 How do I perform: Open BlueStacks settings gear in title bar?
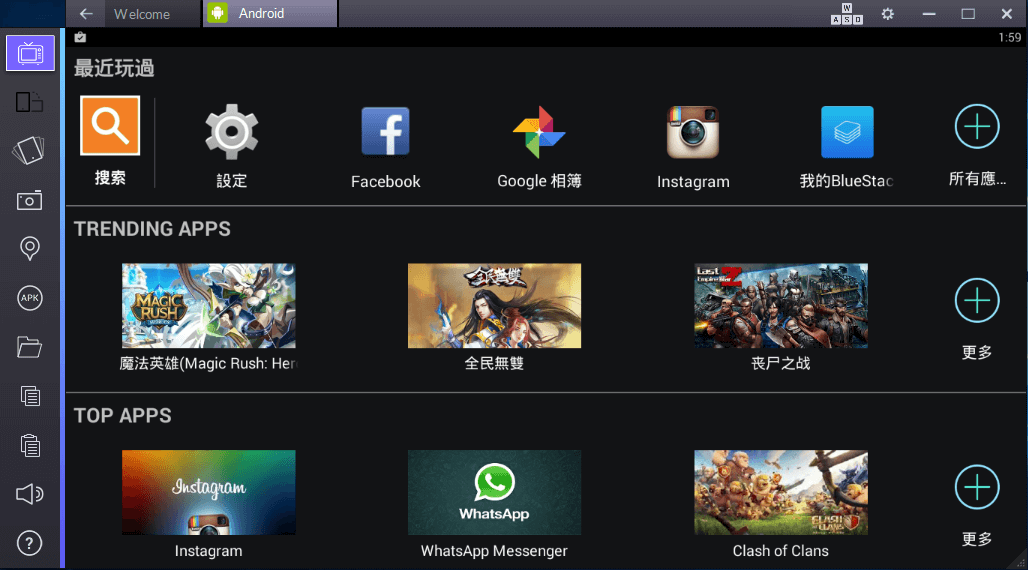(888, 14)
